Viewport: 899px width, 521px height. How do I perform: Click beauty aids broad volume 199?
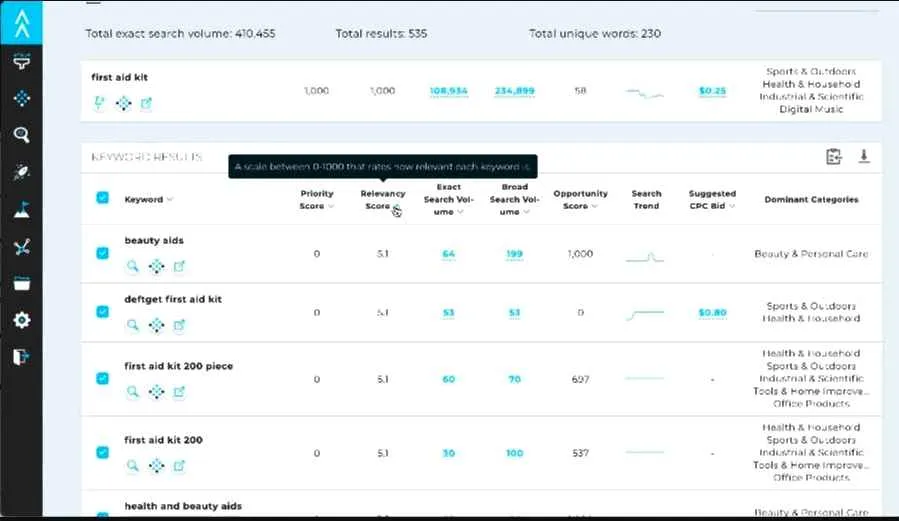click(x=514, y=254)
